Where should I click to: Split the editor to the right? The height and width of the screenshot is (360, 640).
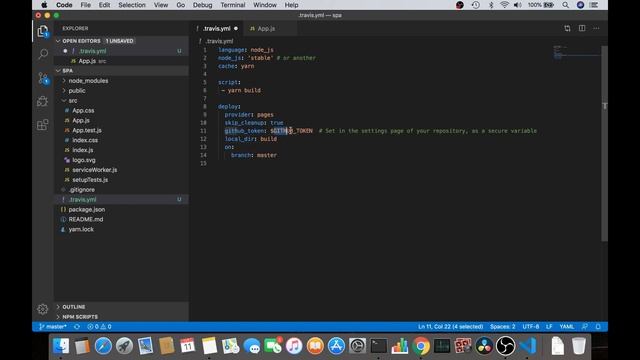click(x=582, y=28)
